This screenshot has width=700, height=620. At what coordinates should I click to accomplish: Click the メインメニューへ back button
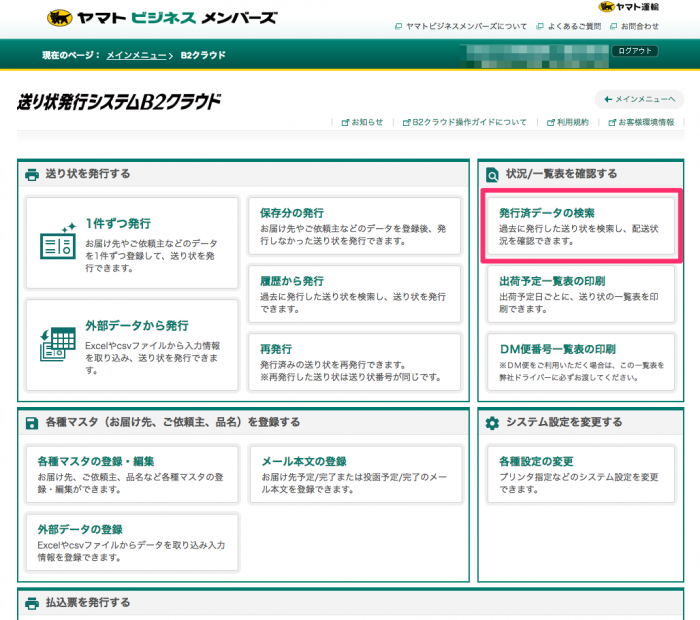(639, 99)
